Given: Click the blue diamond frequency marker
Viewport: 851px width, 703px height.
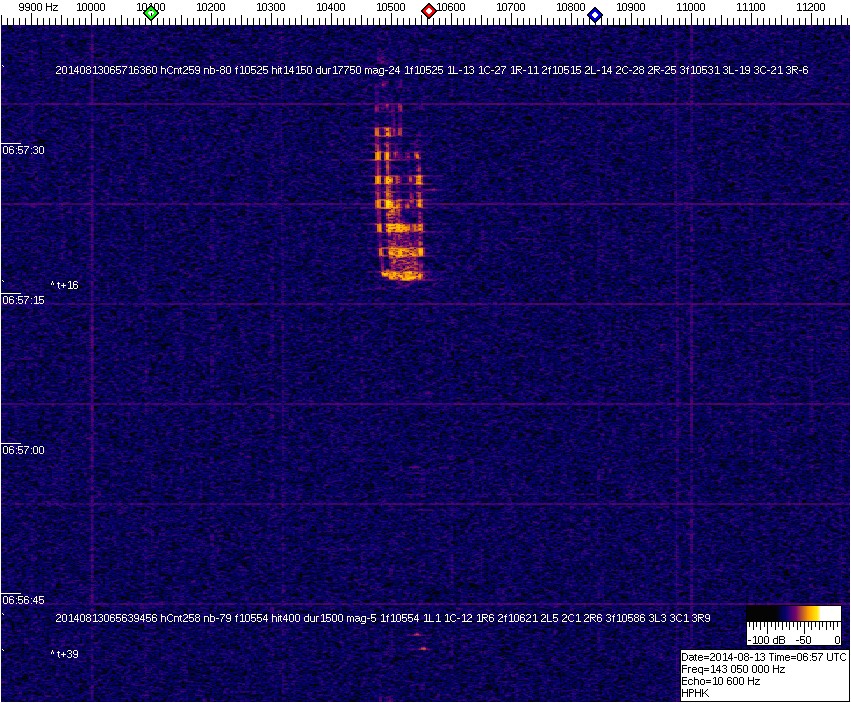Looking at the screenshot, I should pyautogui.click(x=595, y=14).
